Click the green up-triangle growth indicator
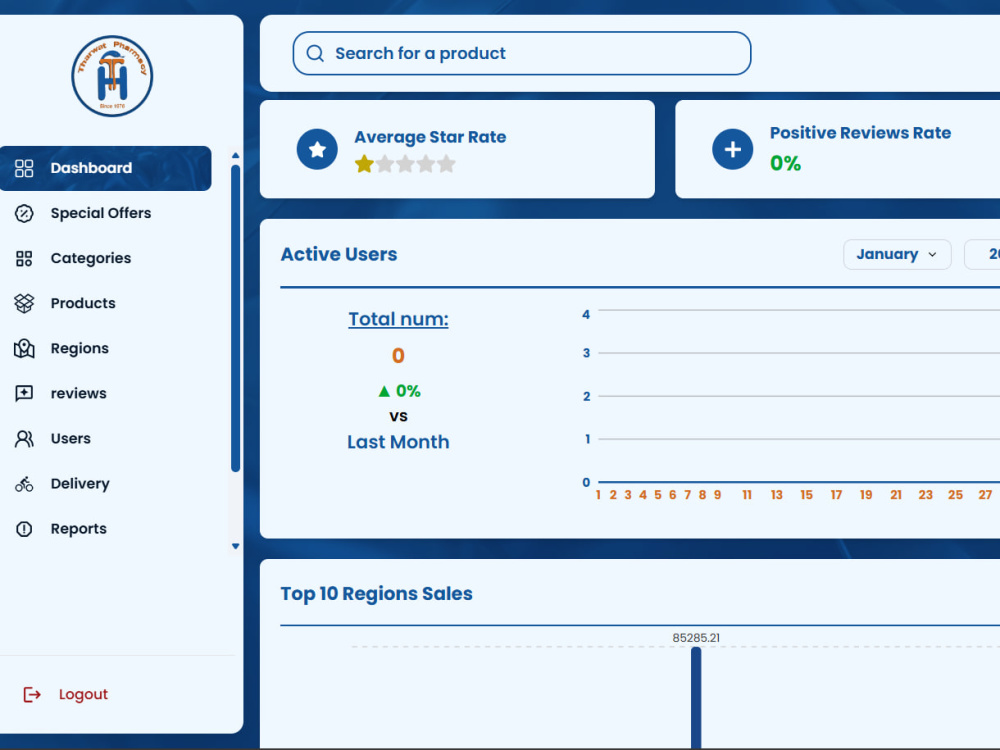 pos(384,391)
